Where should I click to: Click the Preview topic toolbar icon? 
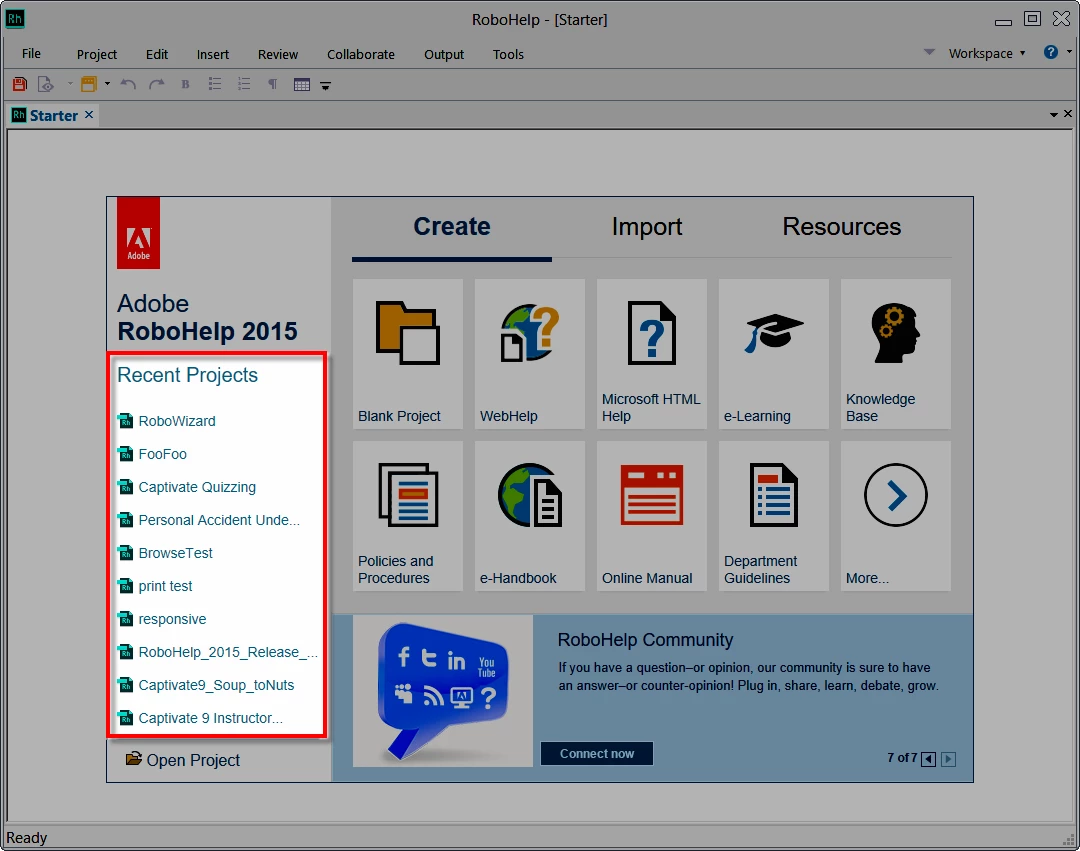tap(45, 85)
